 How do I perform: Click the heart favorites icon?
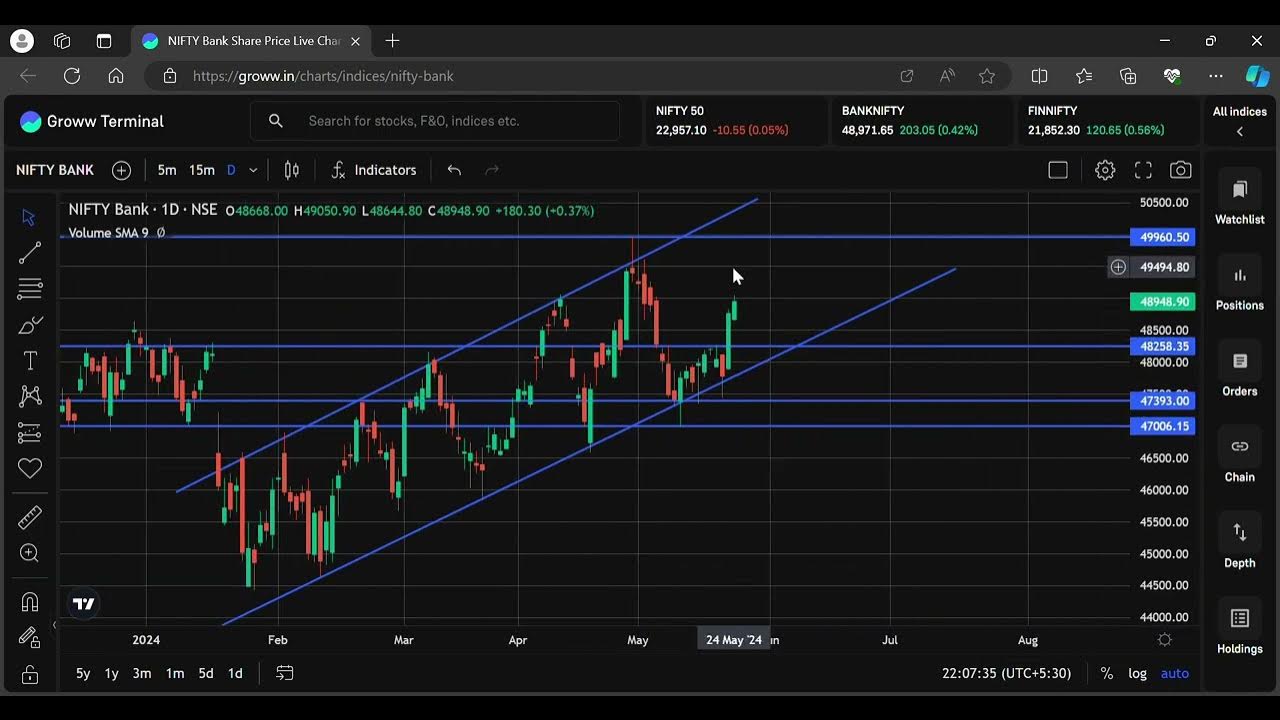[x=29, y=468]
